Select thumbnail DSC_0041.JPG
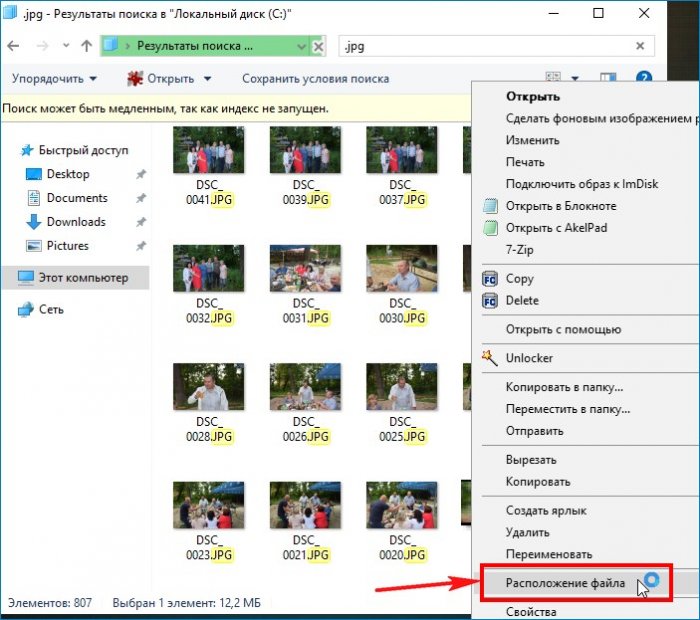The width and height of the screenshot is (700, 620). [x=209, y=150]
